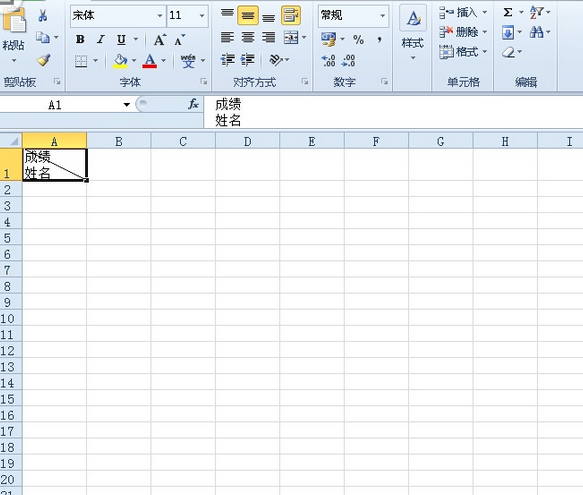Toggle Wrap Text for the cell
The height and width of the screenshot is (495, 583).
click(291, 16)
